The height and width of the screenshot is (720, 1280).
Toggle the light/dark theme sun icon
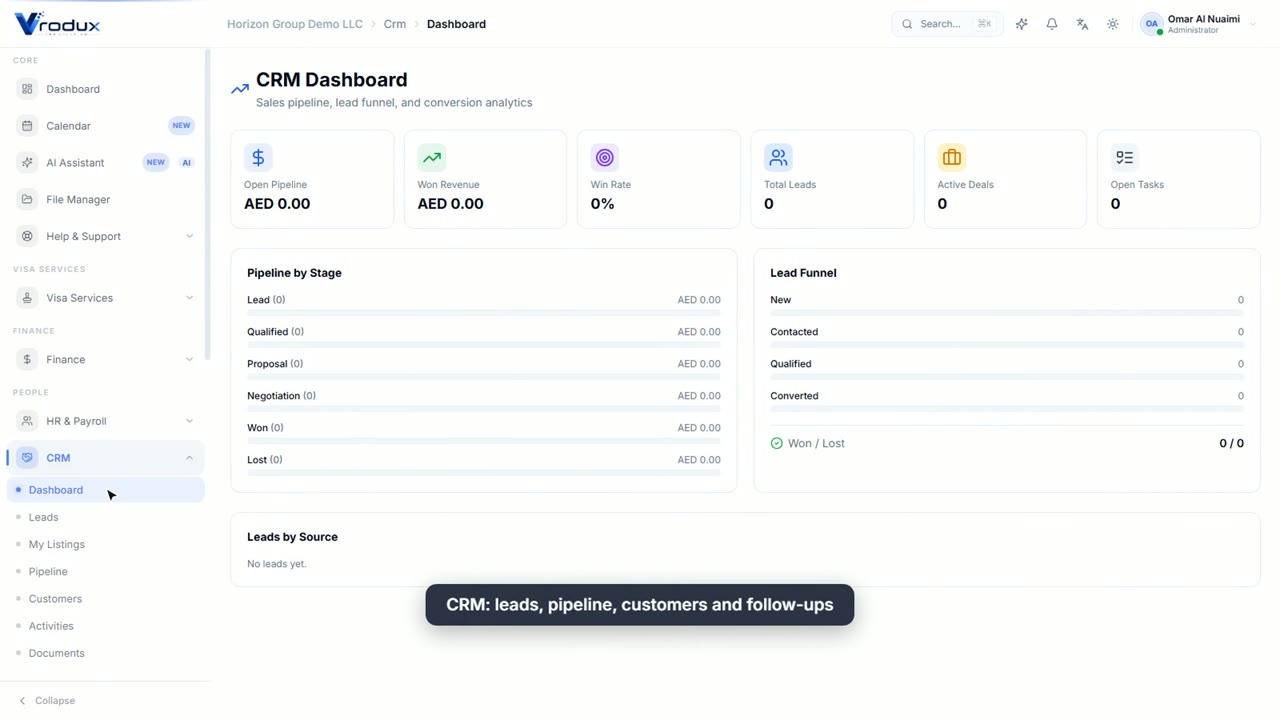point(1113,24)
